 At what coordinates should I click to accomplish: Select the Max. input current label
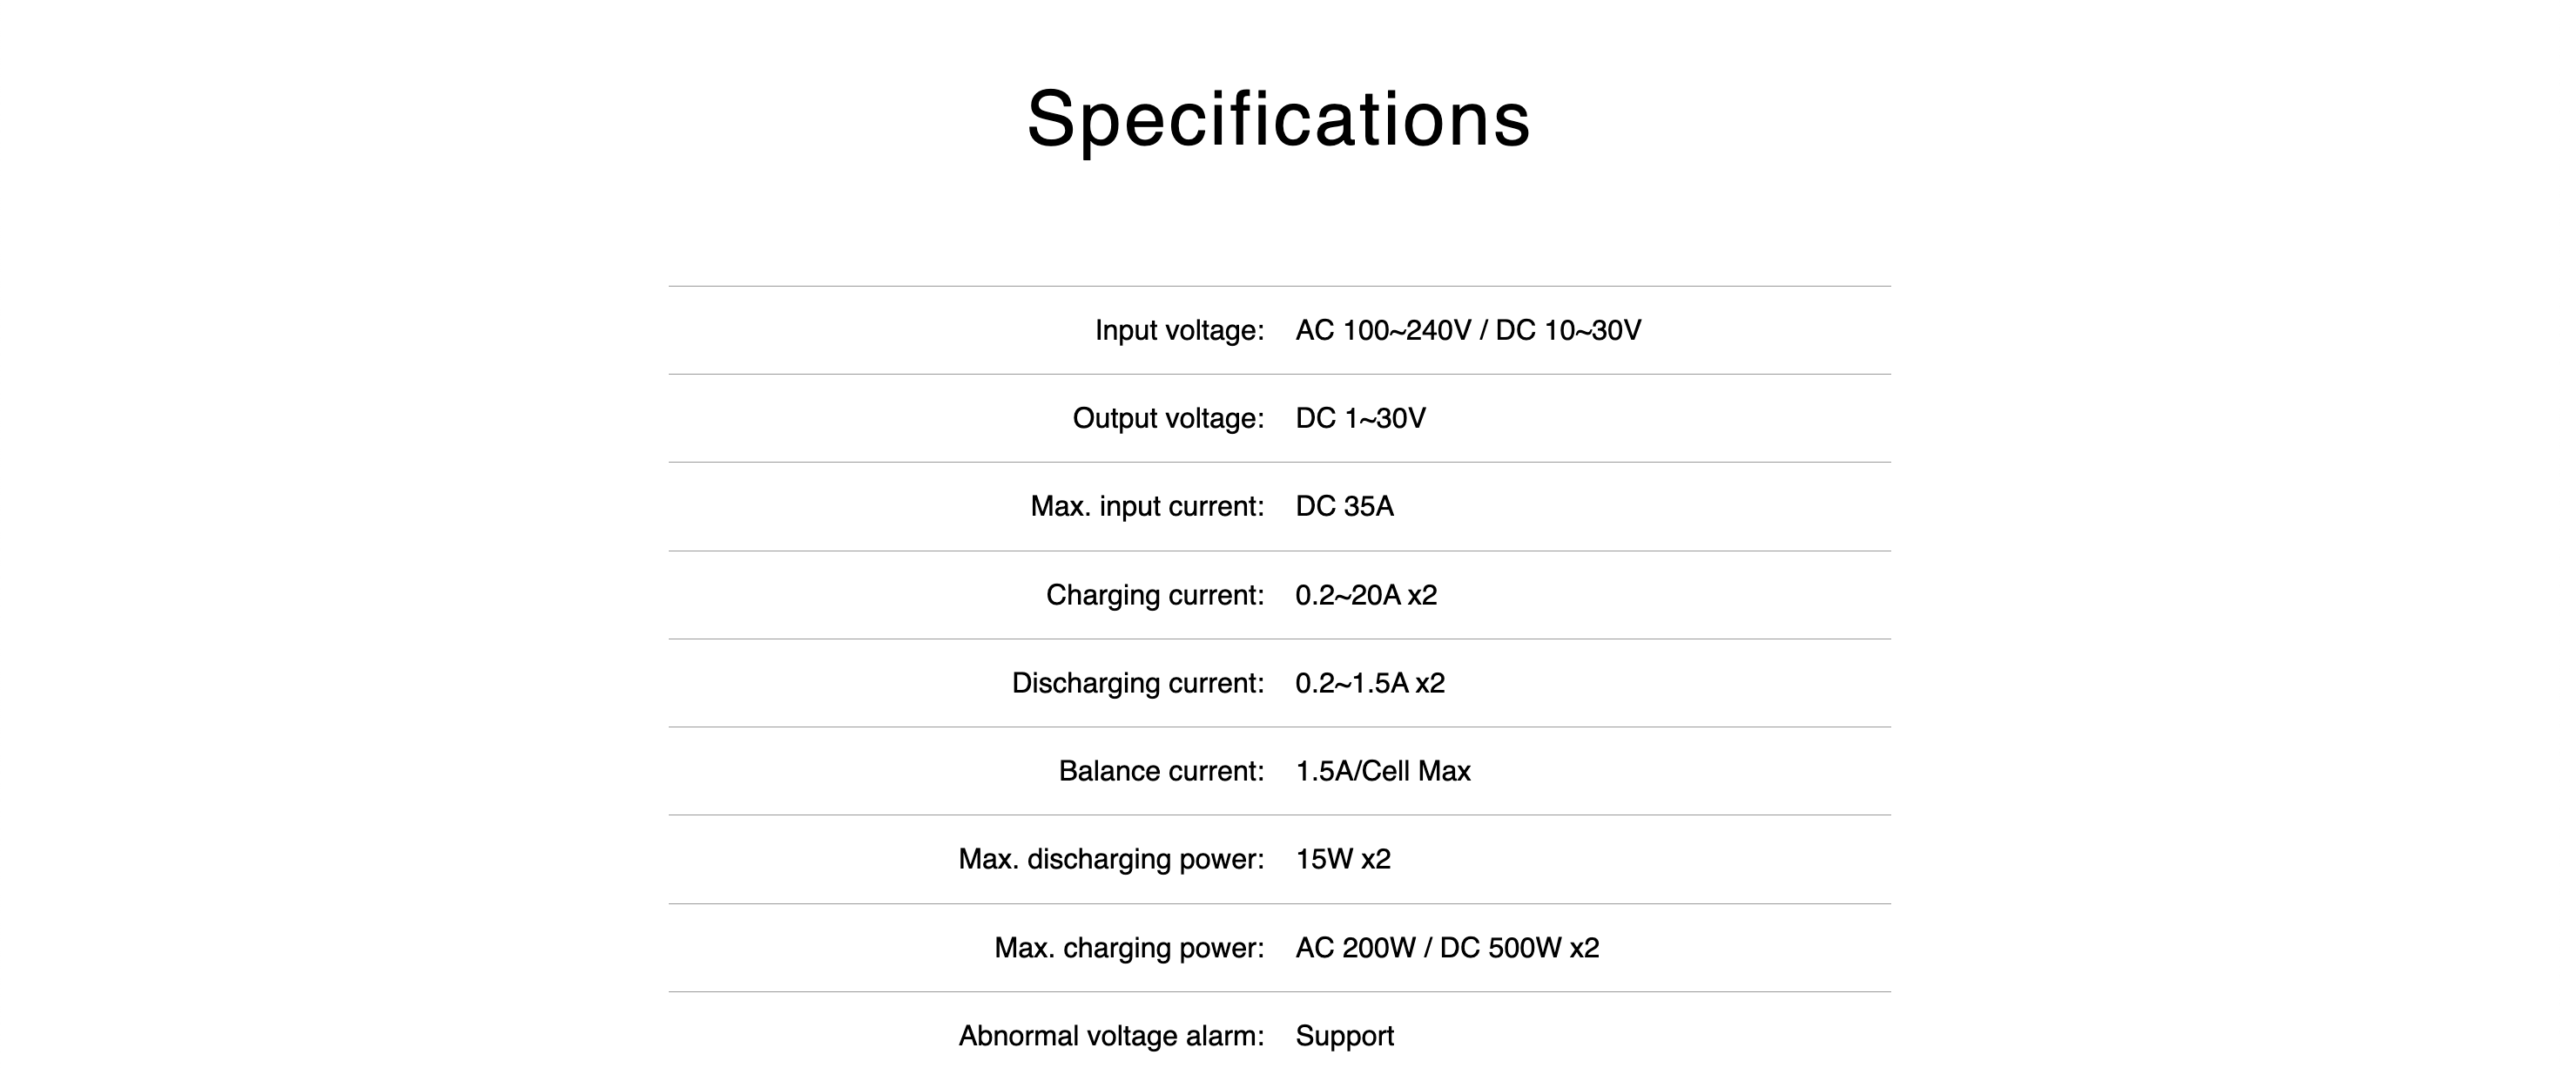(x=1147, y=506)
